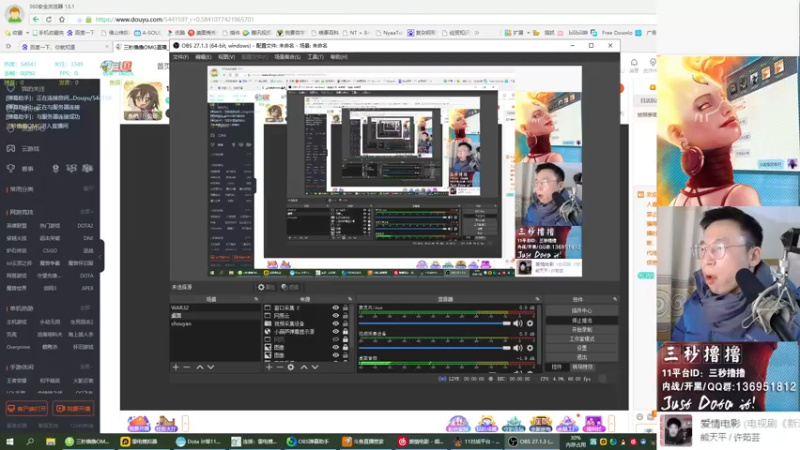Open the 编辑(E) menu in OBS

(203, 57)
